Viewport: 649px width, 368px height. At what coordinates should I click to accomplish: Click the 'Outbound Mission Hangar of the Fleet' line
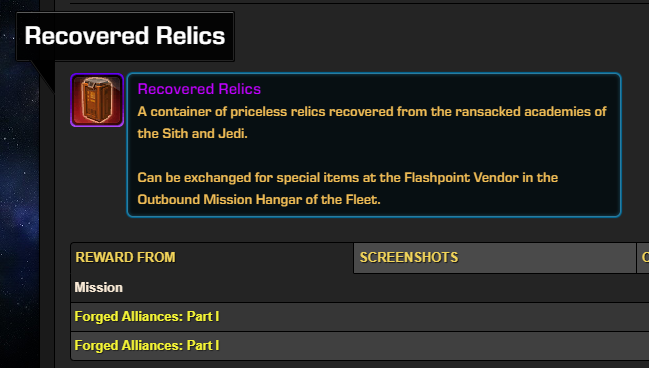coord(259,200)
